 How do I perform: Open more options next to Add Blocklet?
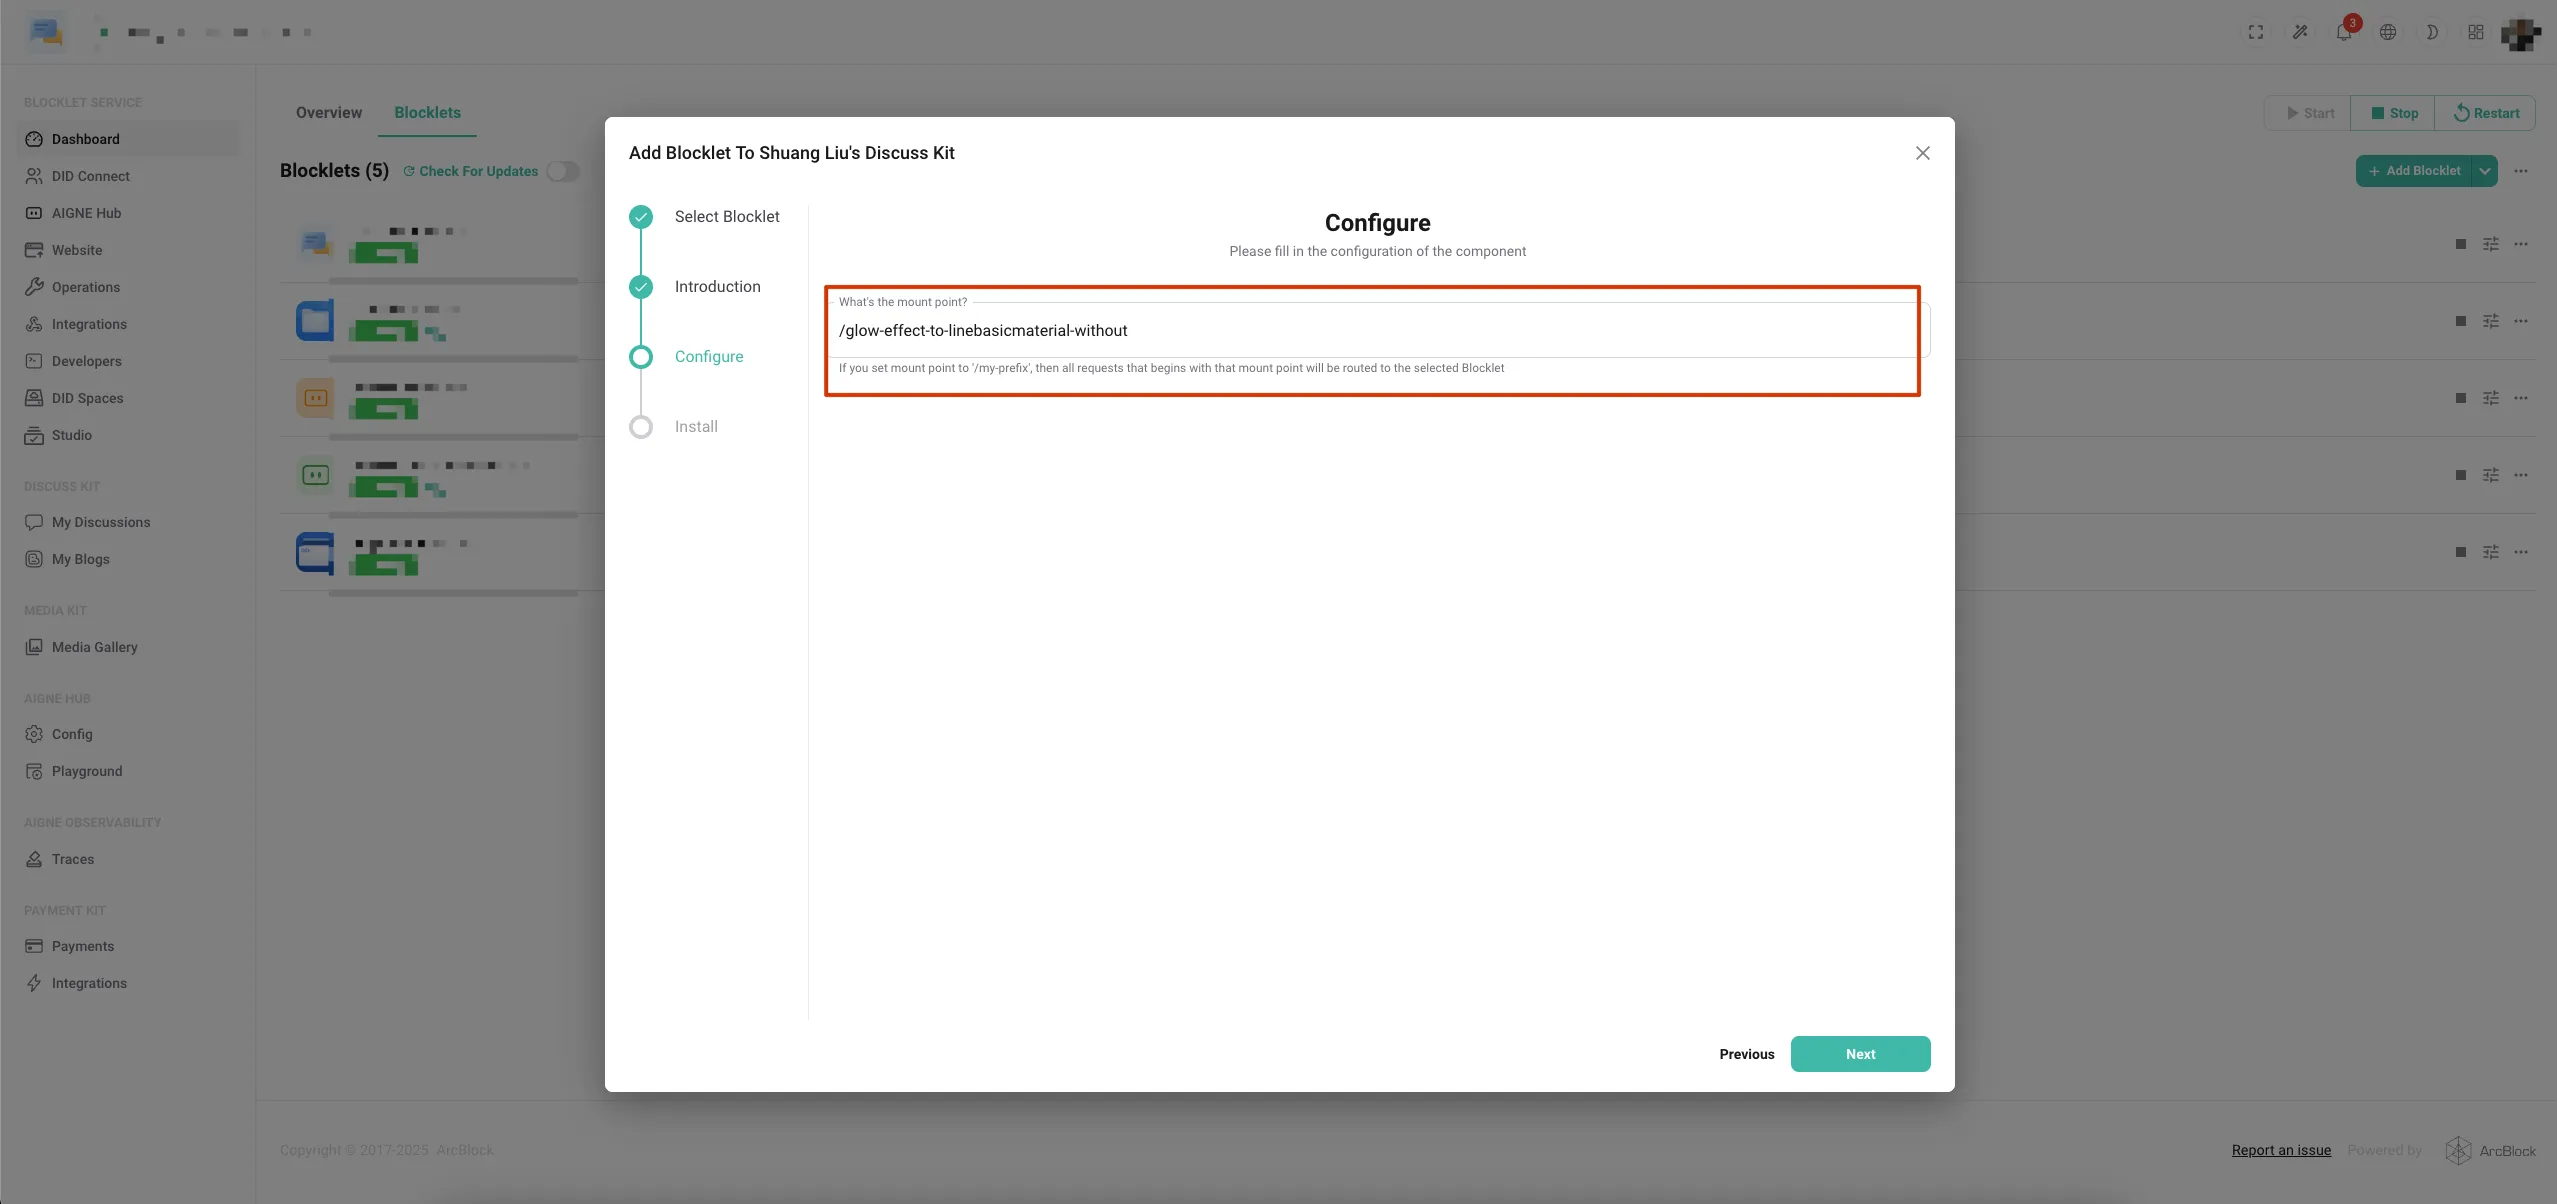click(2521, 171)
